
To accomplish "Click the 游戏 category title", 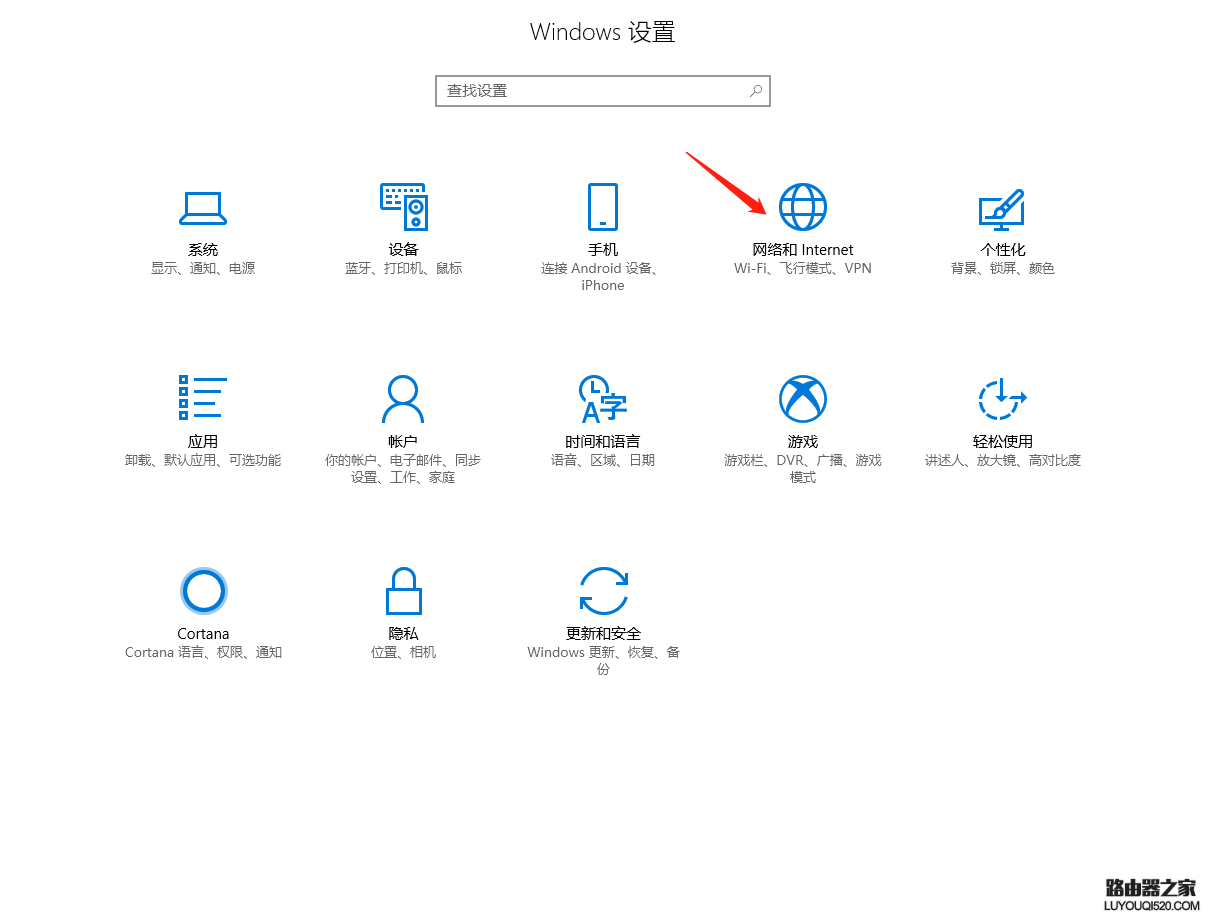I will click(x=803, y=442).
